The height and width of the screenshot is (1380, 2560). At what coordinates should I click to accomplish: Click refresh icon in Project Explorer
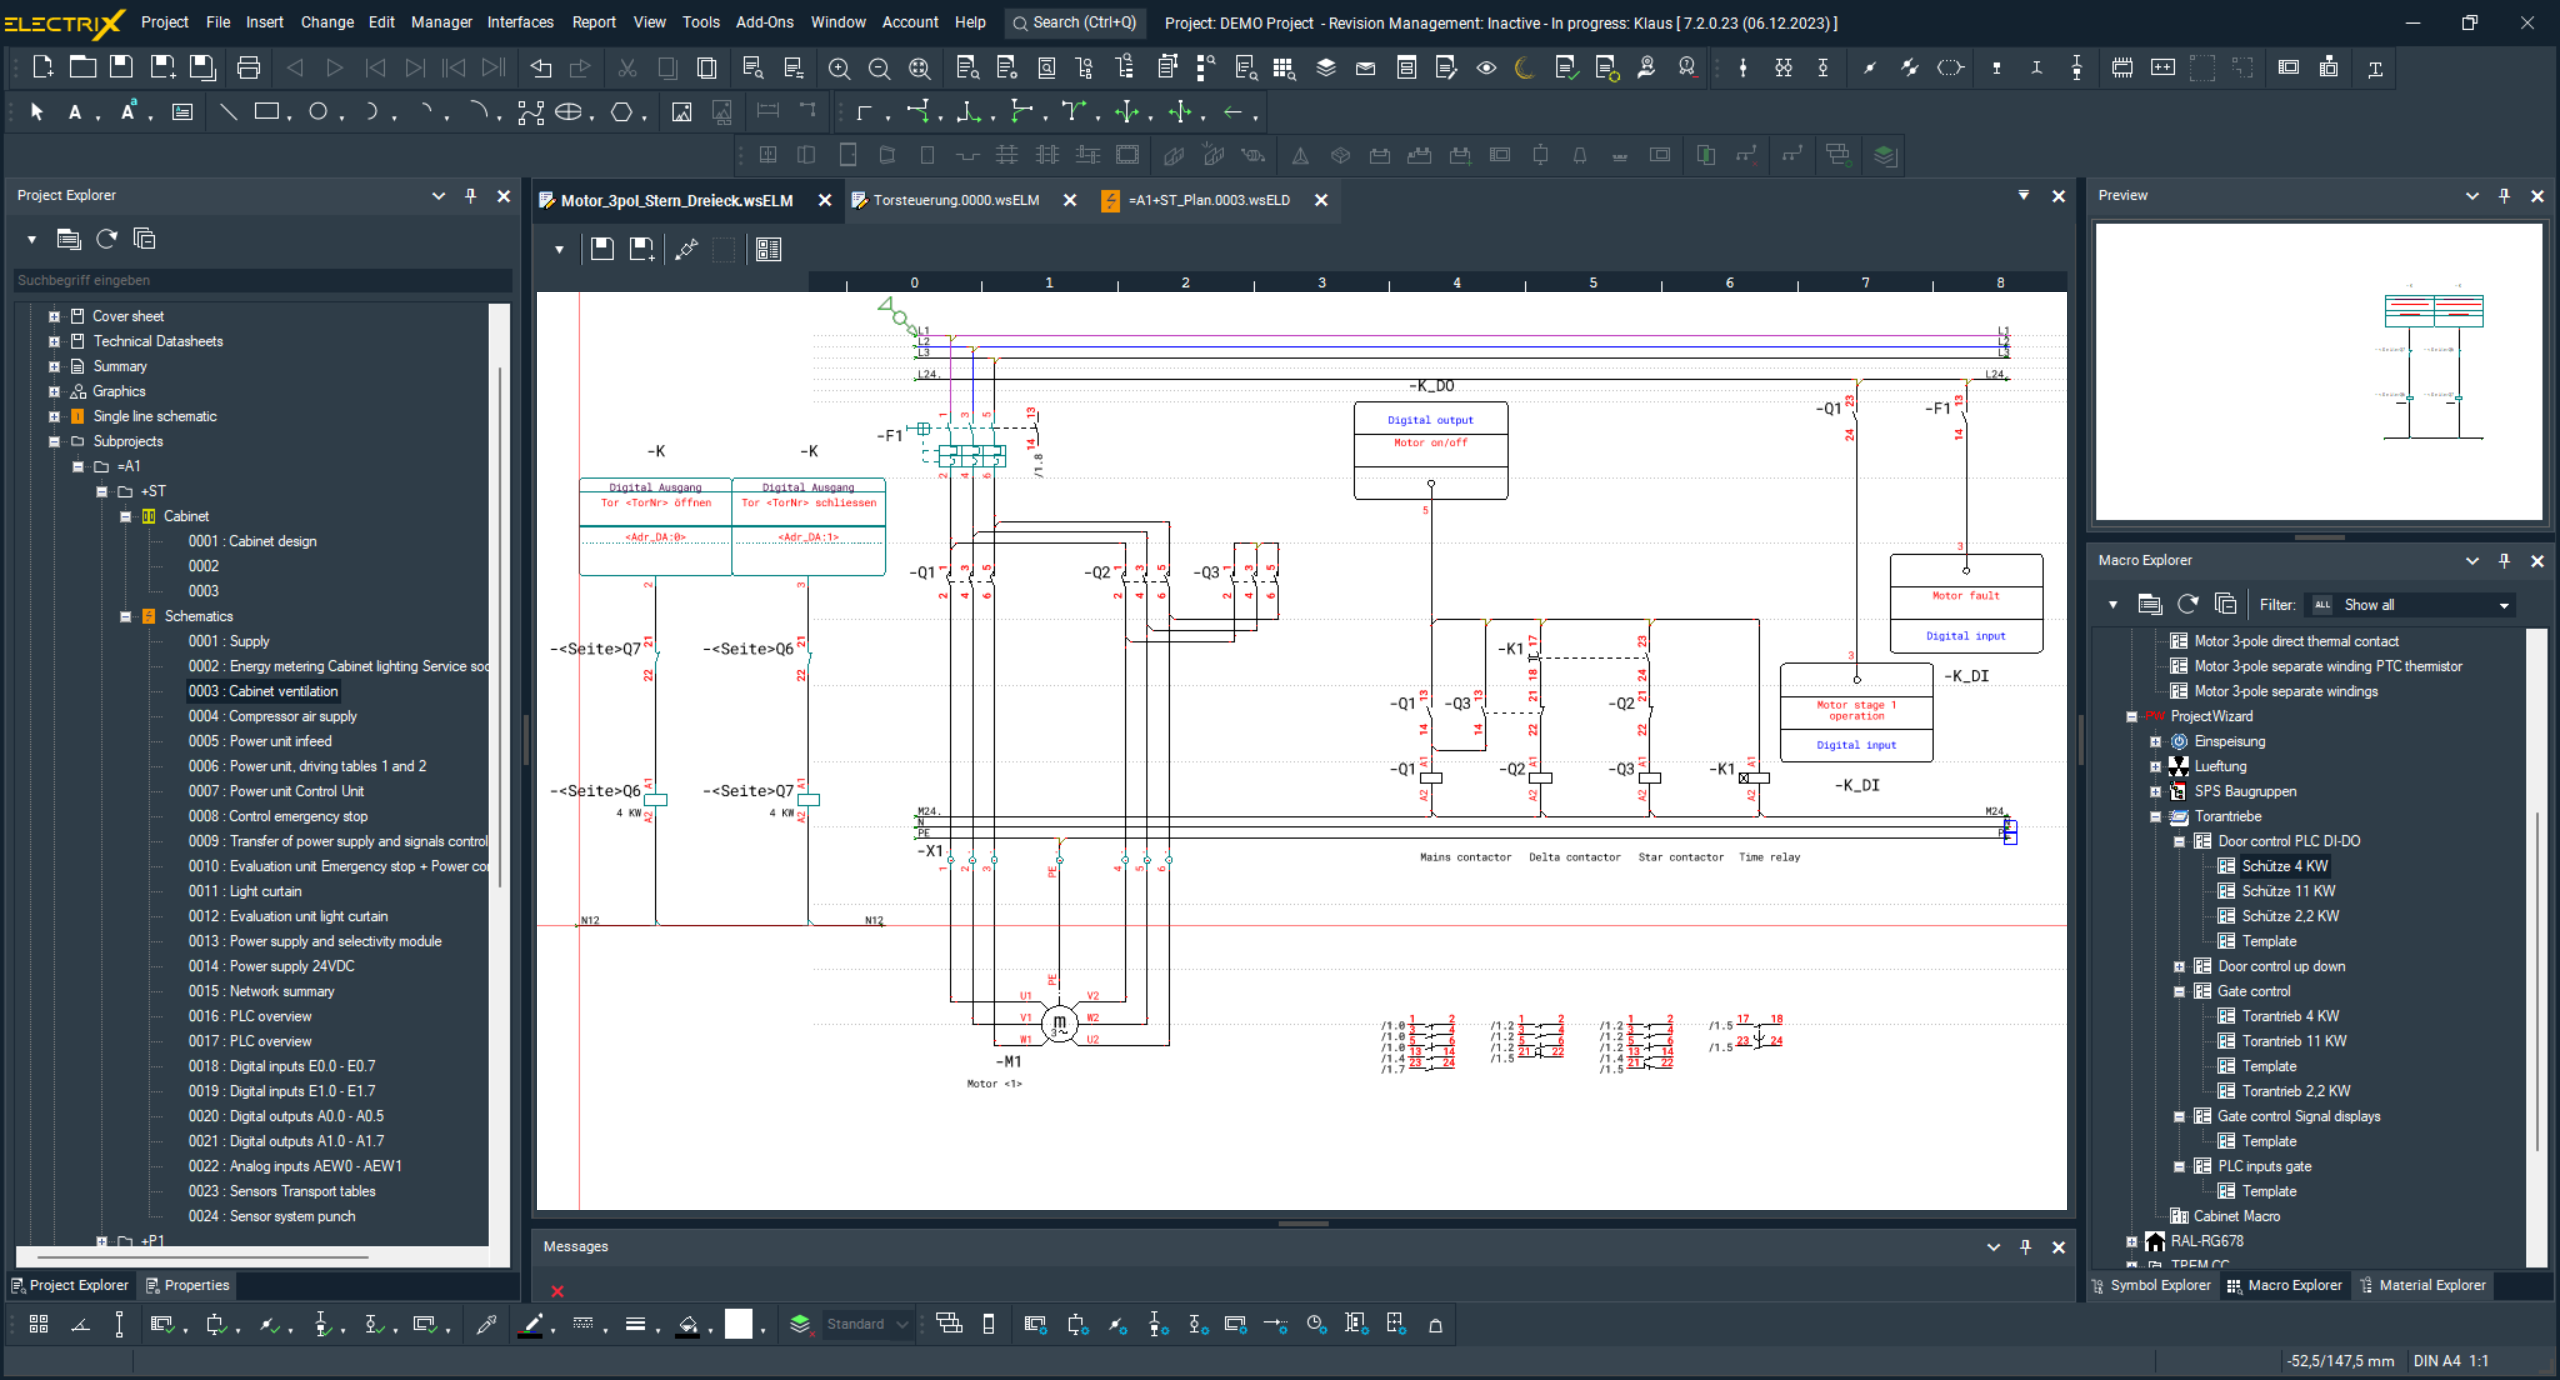[107, 239]
